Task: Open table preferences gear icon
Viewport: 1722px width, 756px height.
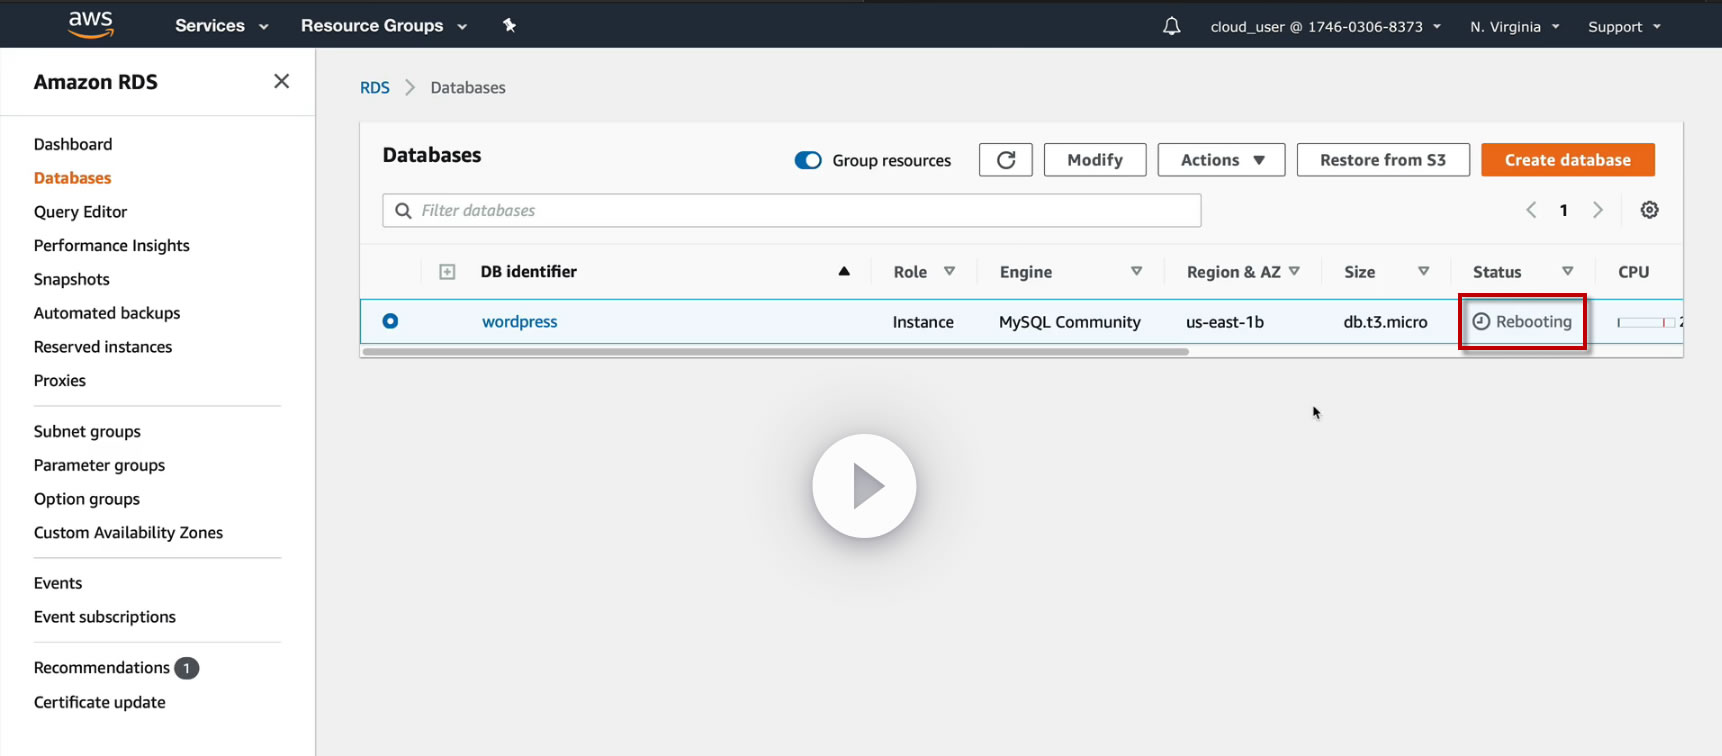Action: click(x=1650, y=210)
